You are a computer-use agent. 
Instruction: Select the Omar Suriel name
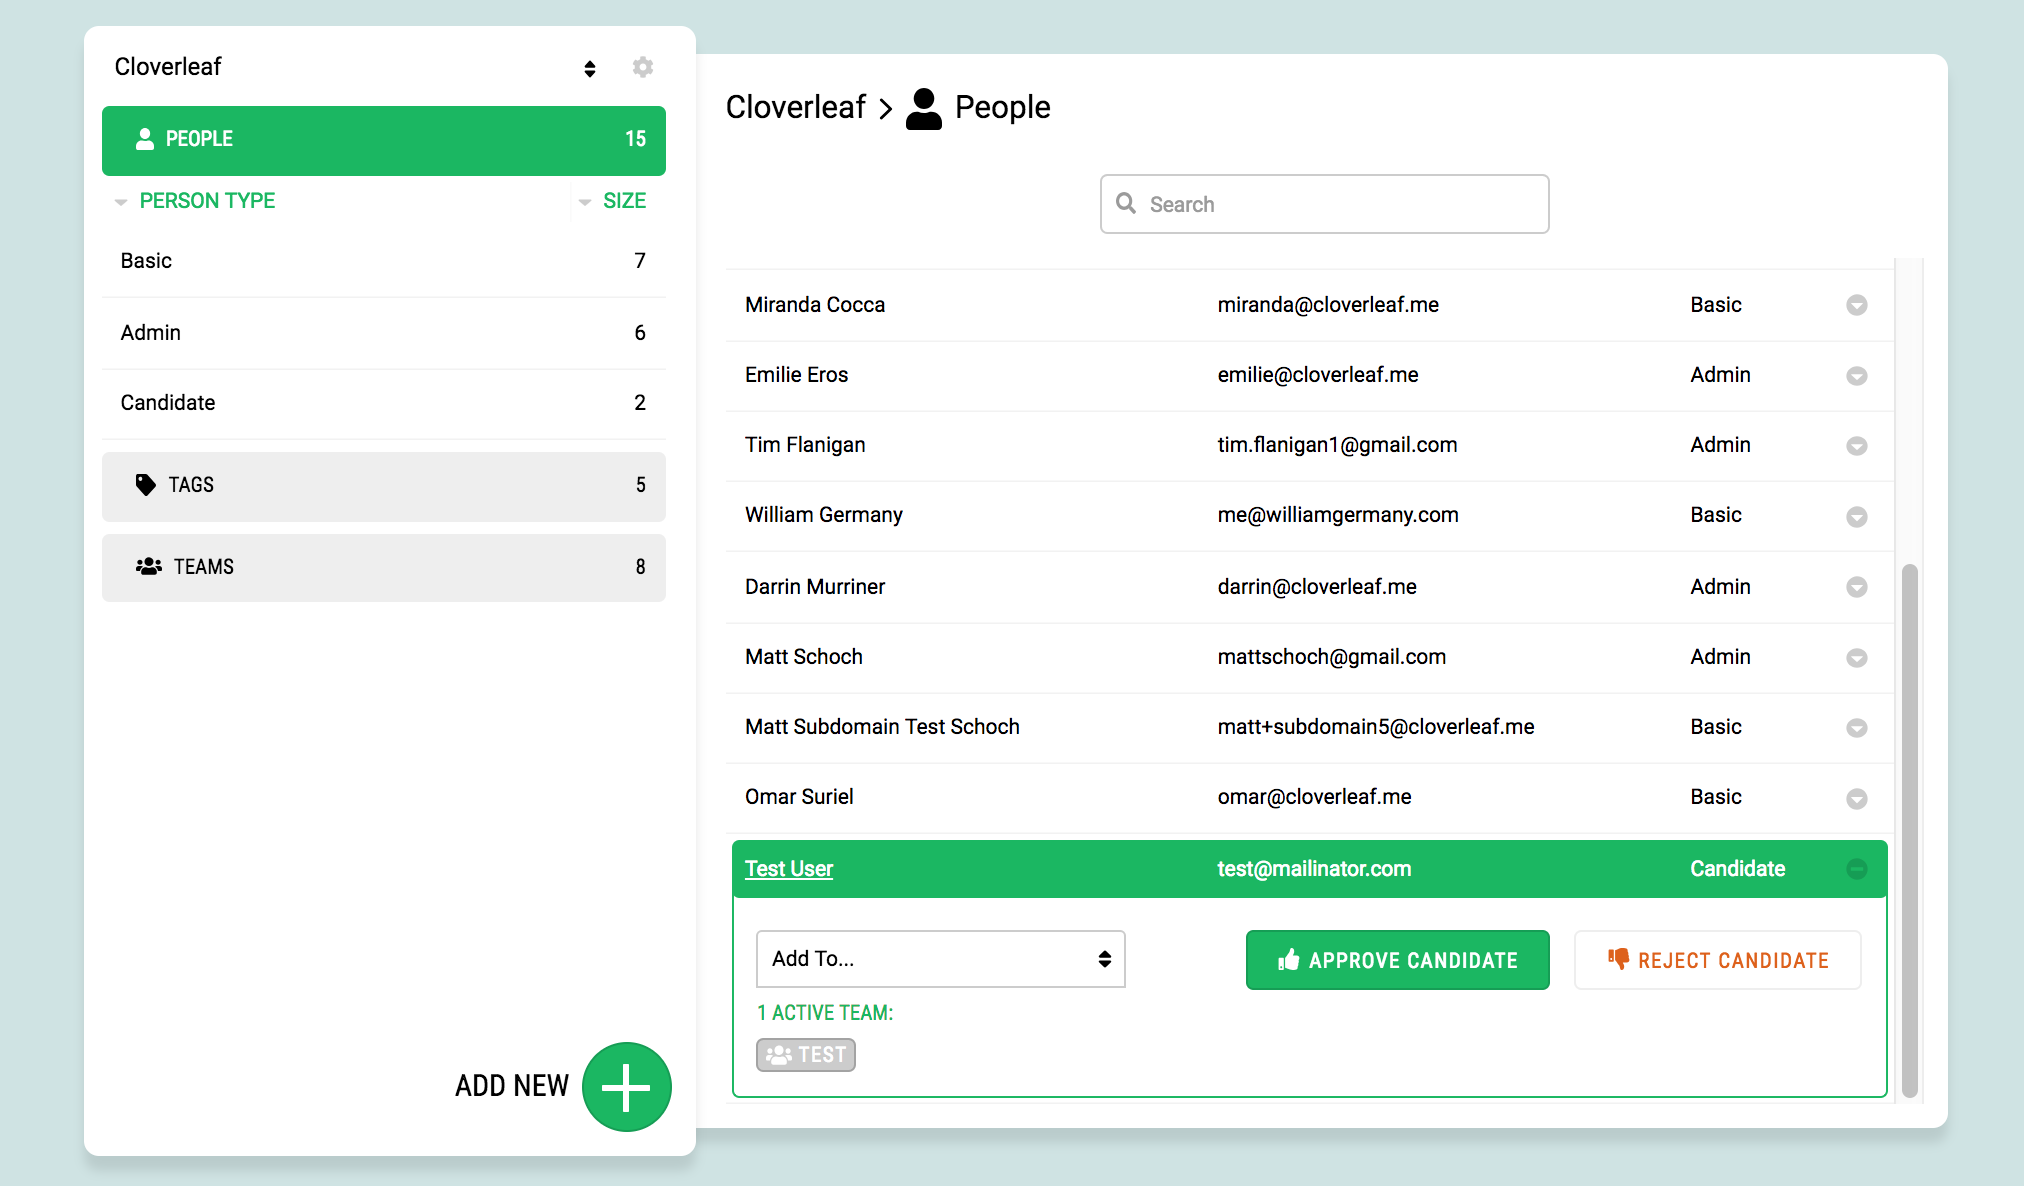pos(799,797)
